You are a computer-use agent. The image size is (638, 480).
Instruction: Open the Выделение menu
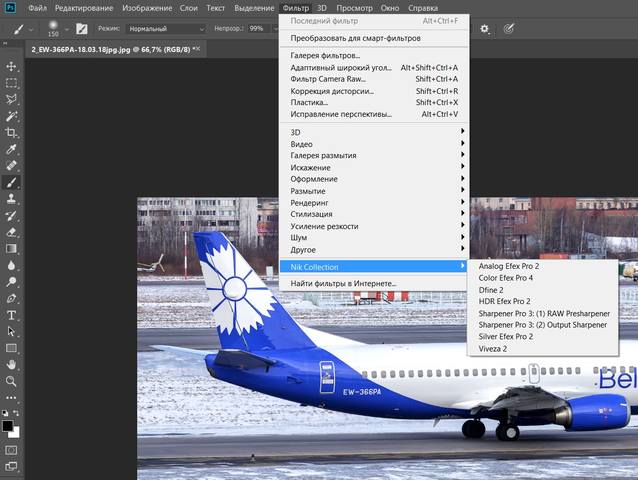point(254,8)
